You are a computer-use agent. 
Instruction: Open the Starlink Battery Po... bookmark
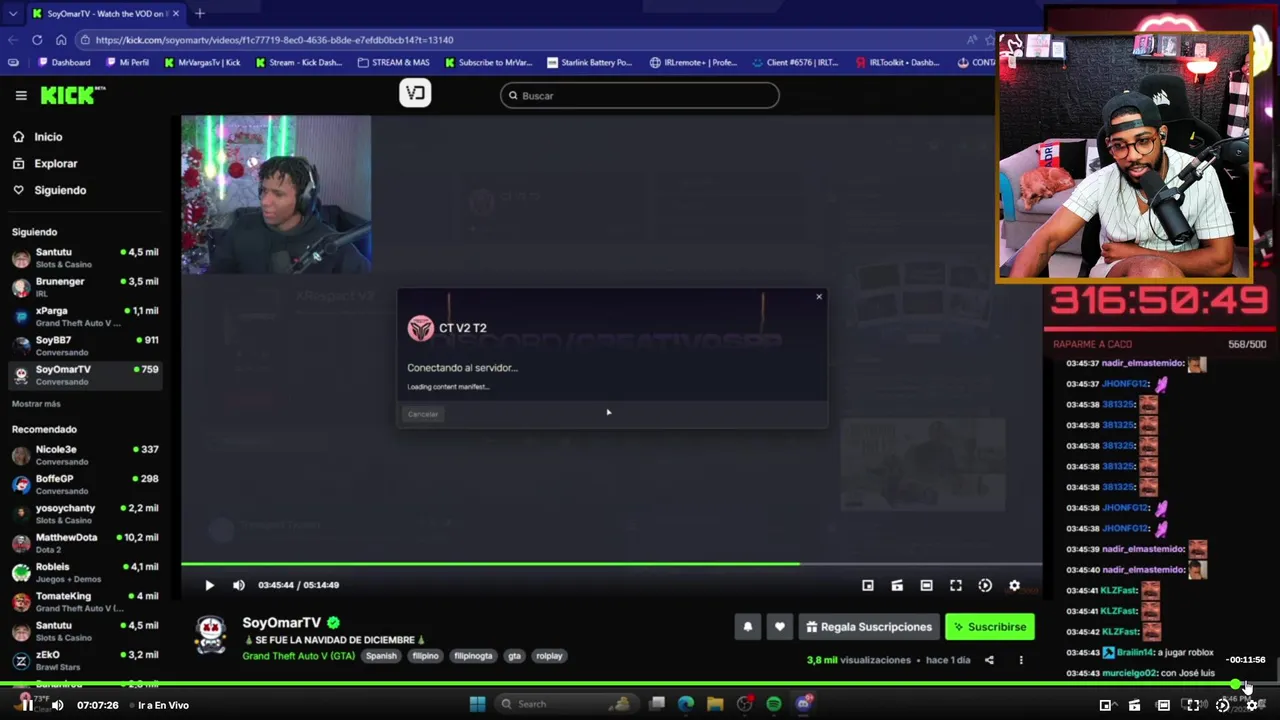coord(589,62)
